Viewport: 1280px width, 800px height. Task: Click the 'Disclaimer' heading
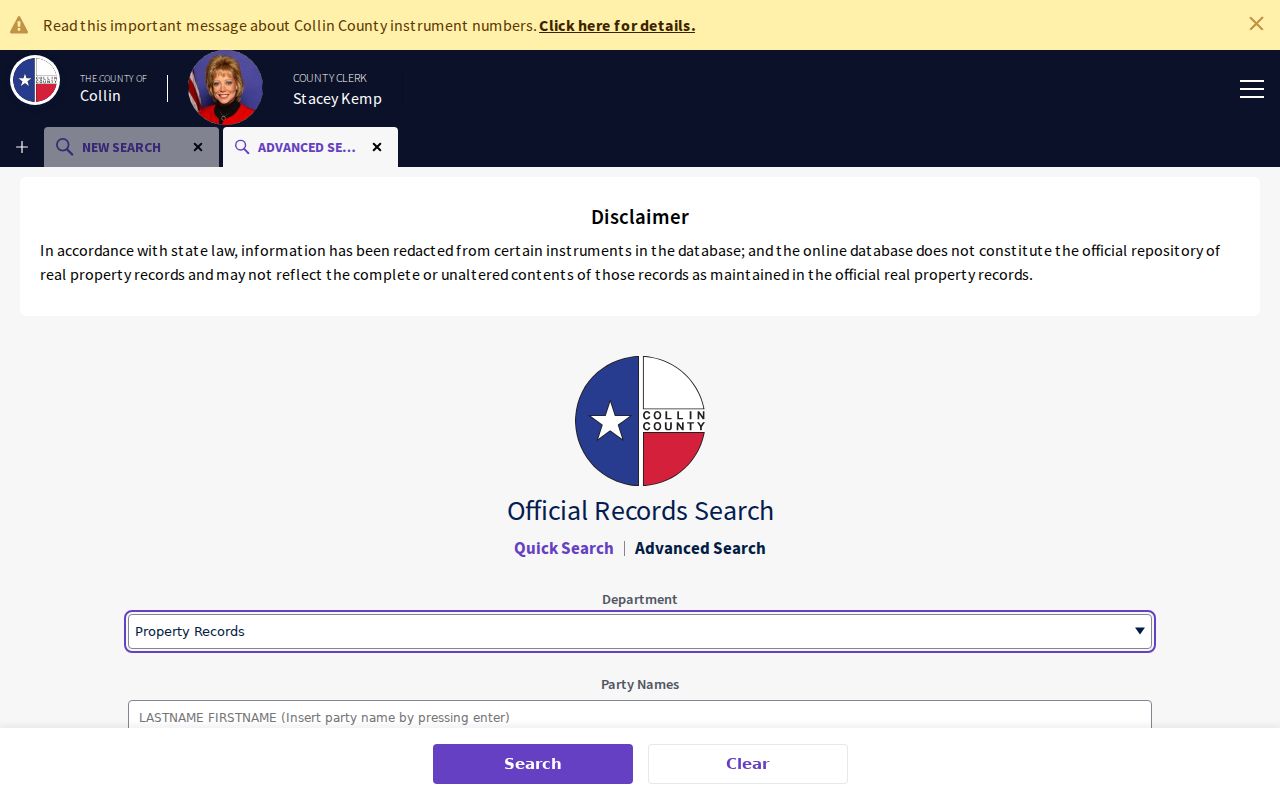click(640, 217)
